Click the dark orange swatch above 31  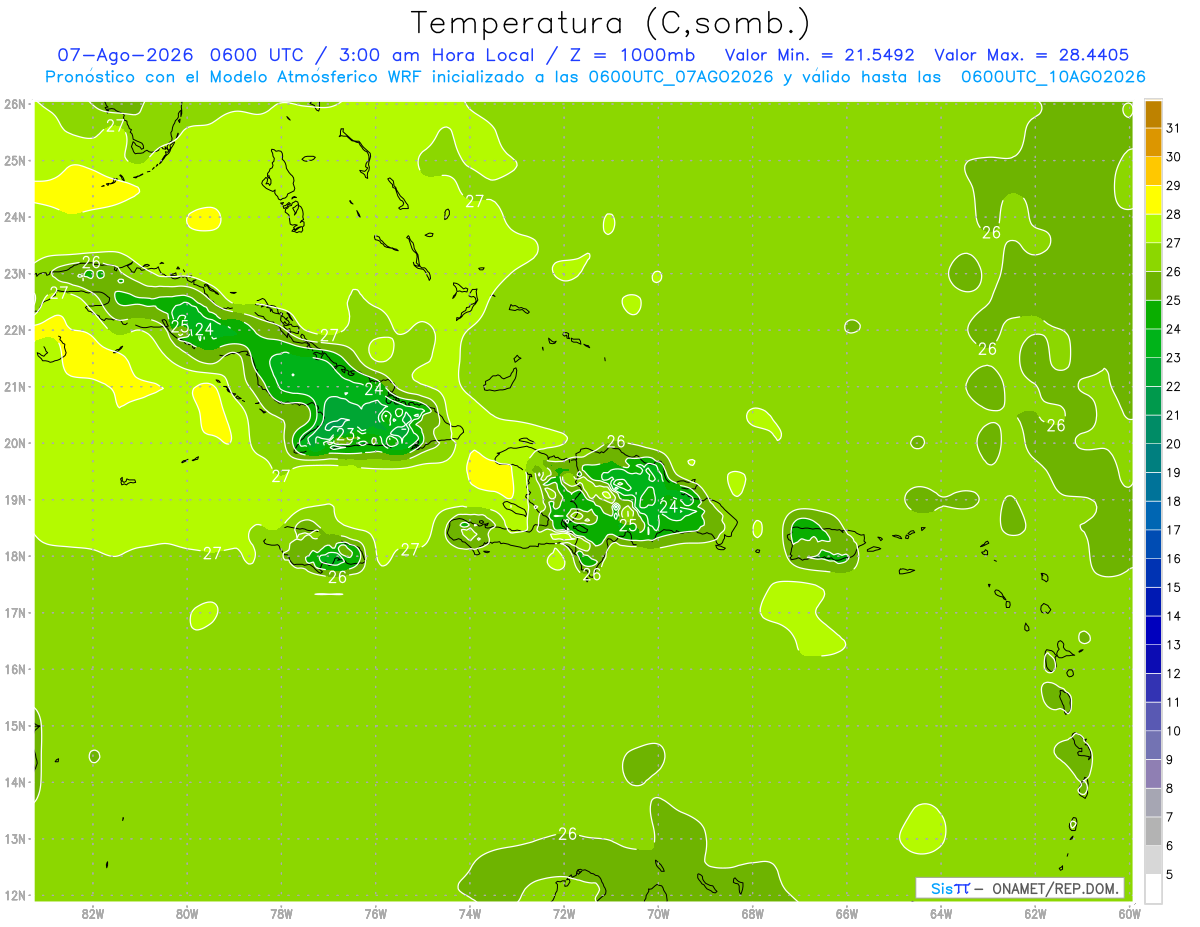(x=1154, y=113)
